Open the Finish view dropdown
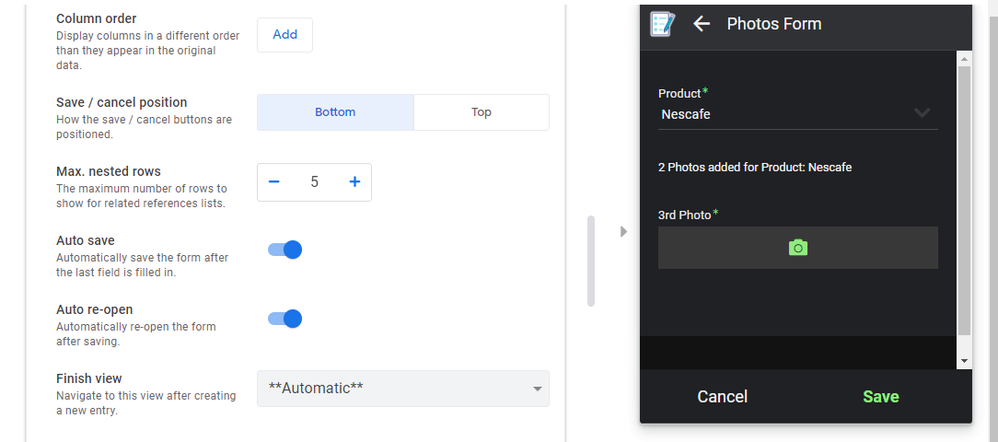The width and height of the screenshot is (998, 442). click(403, 389)
